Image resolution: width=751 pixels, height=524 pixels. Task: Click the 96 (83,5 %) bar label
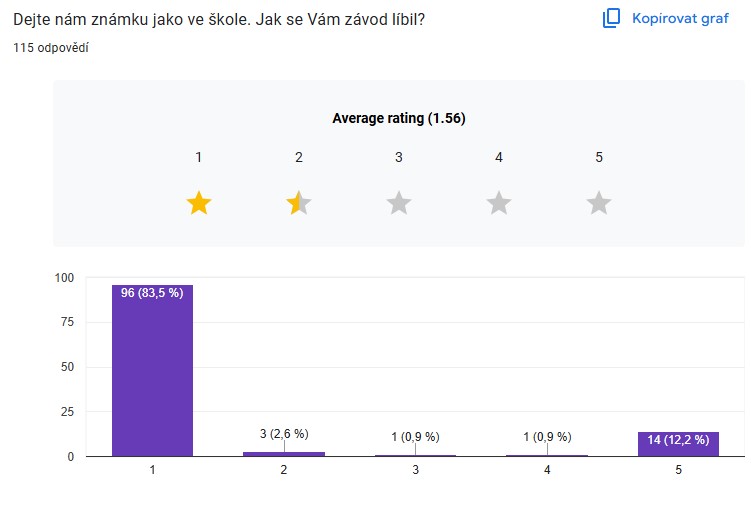[152, 293]
